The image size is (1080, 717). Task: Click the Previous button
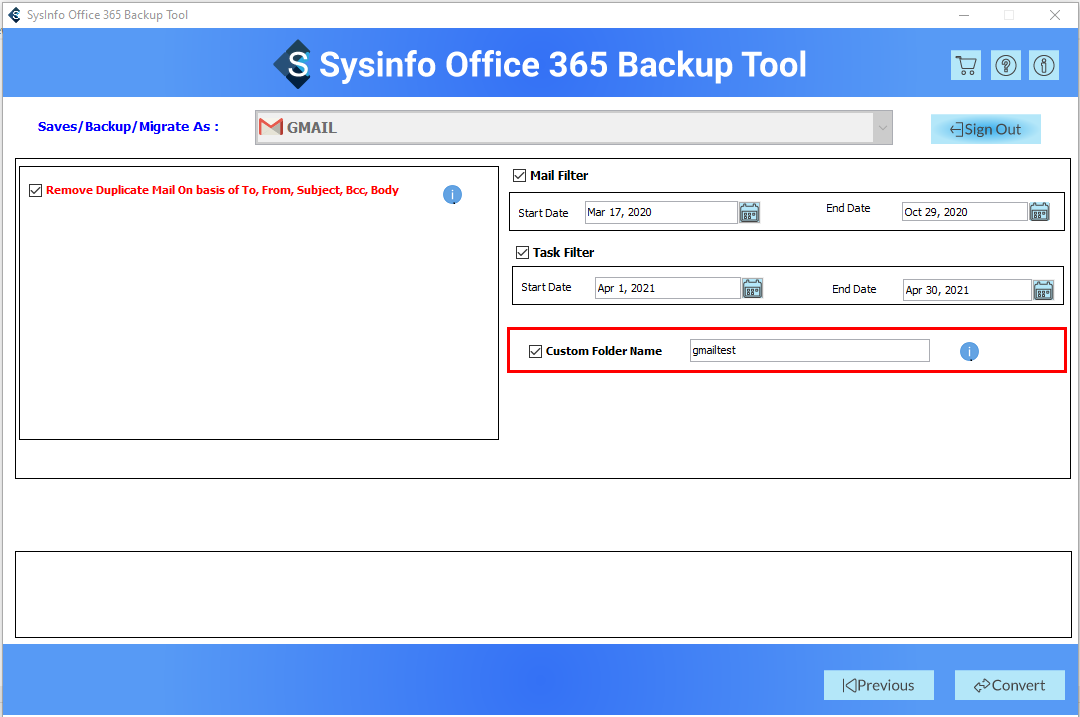pos(878,685)
